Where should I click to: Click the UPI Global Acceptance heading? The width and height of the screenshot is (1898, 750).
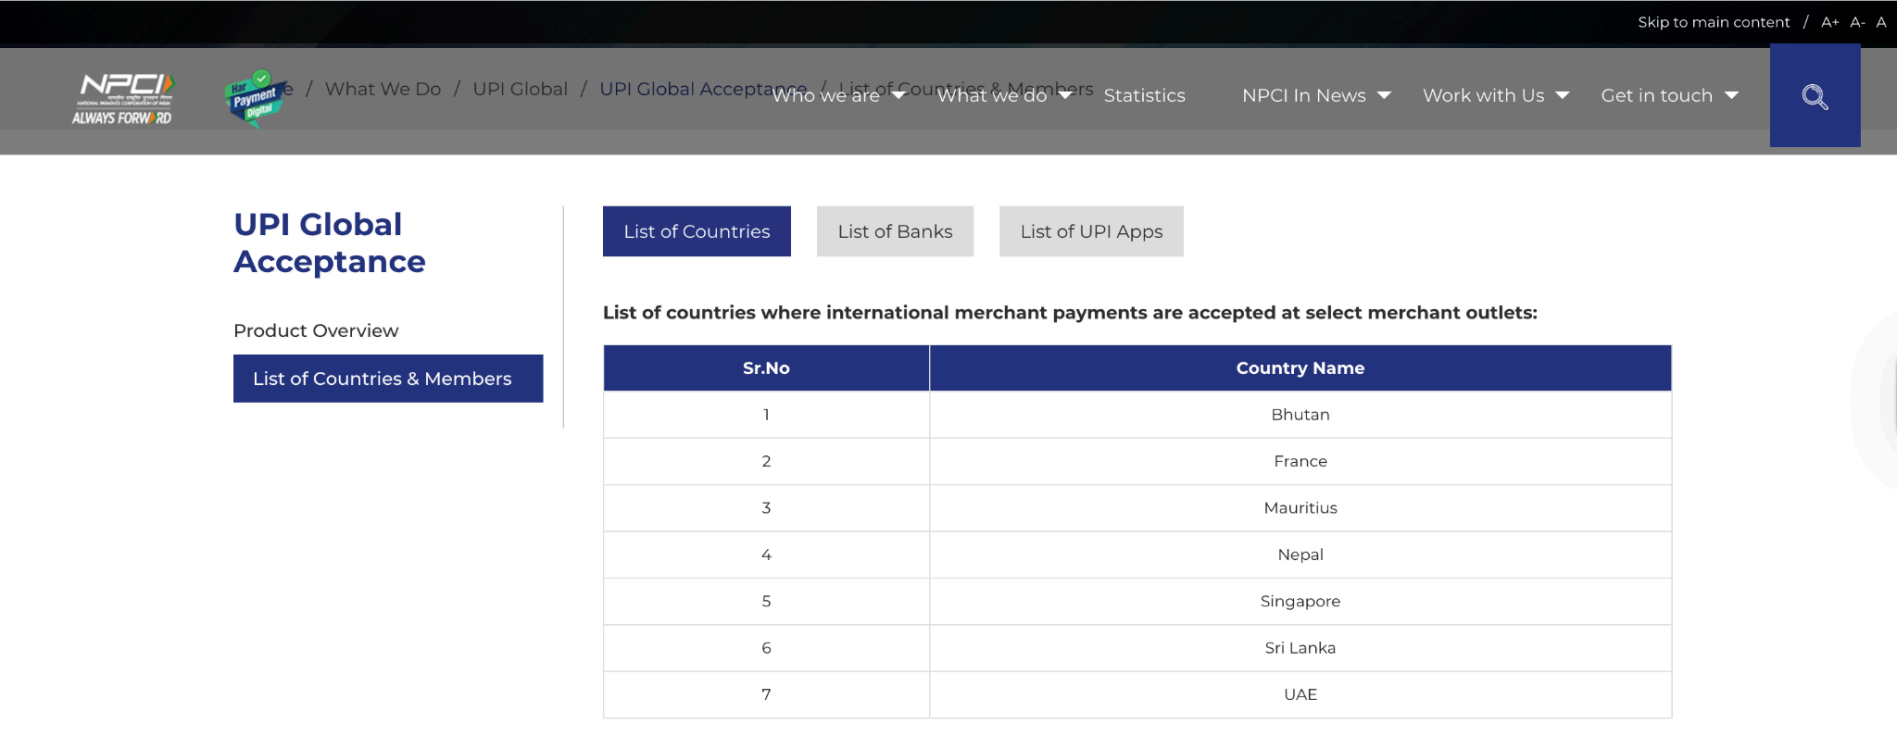(x=330, y=243)
